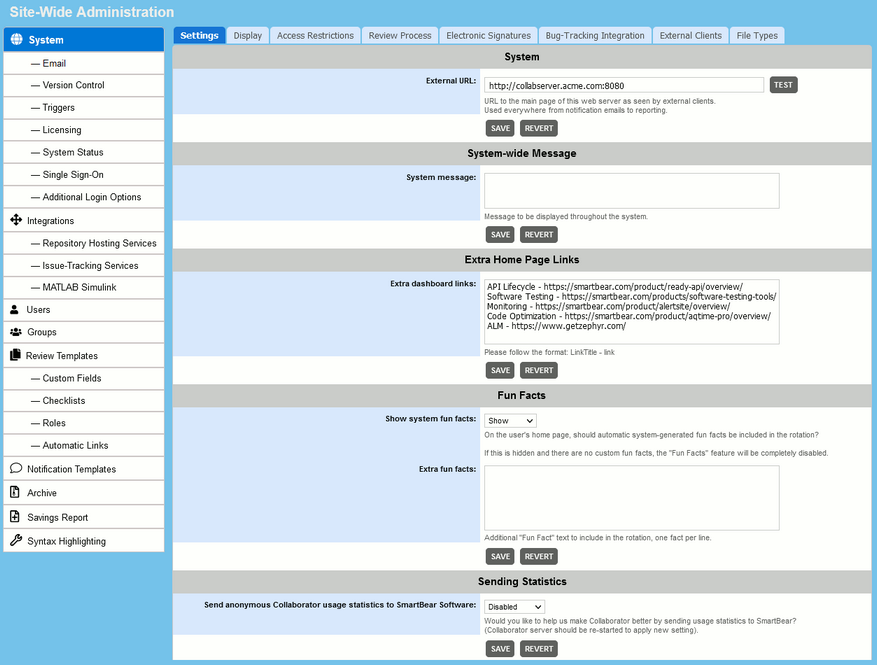Open the System sidebar section

click(84, 40)
